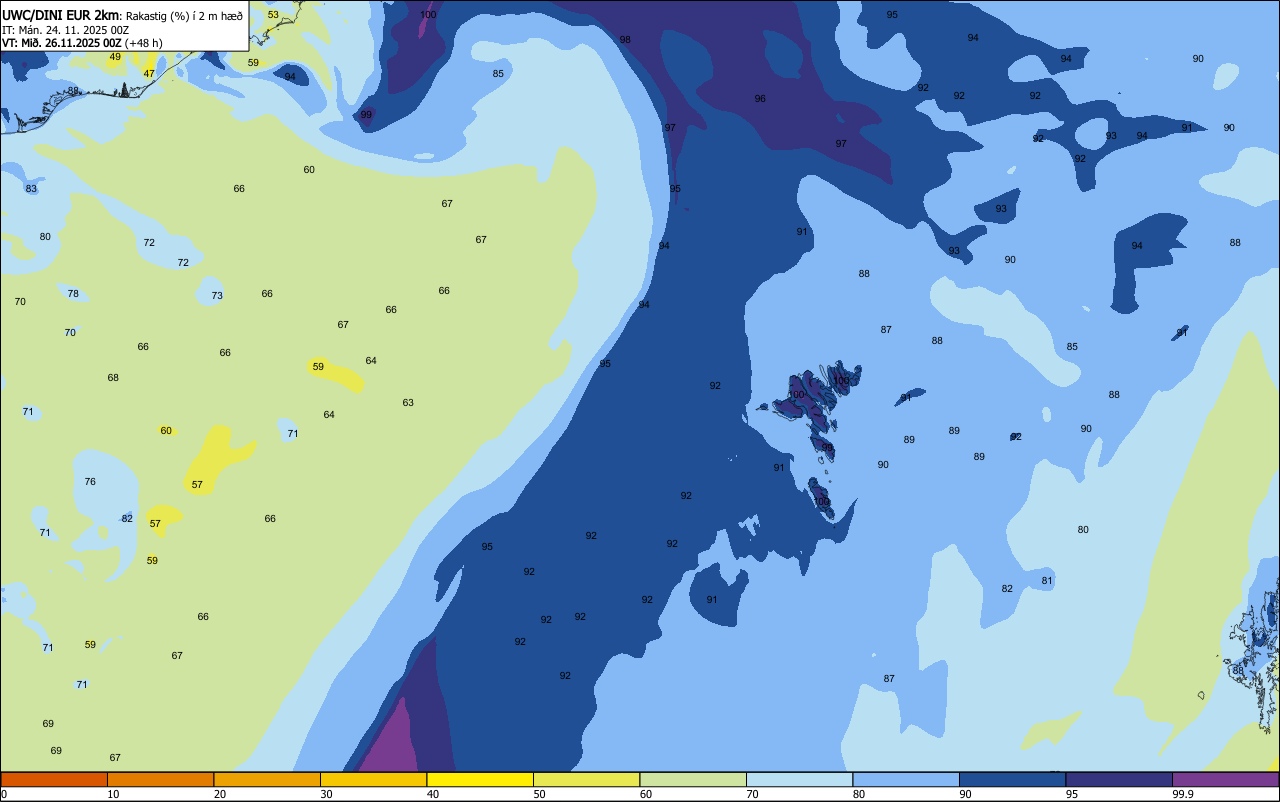Select the purple above-99.9 legend swatch

coord(1225,779)
